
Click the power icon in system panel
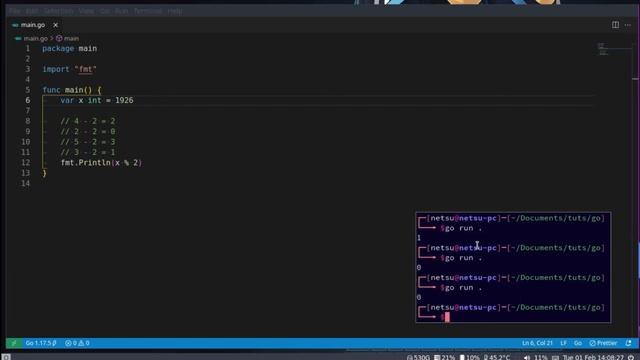[x=631, y=357]
